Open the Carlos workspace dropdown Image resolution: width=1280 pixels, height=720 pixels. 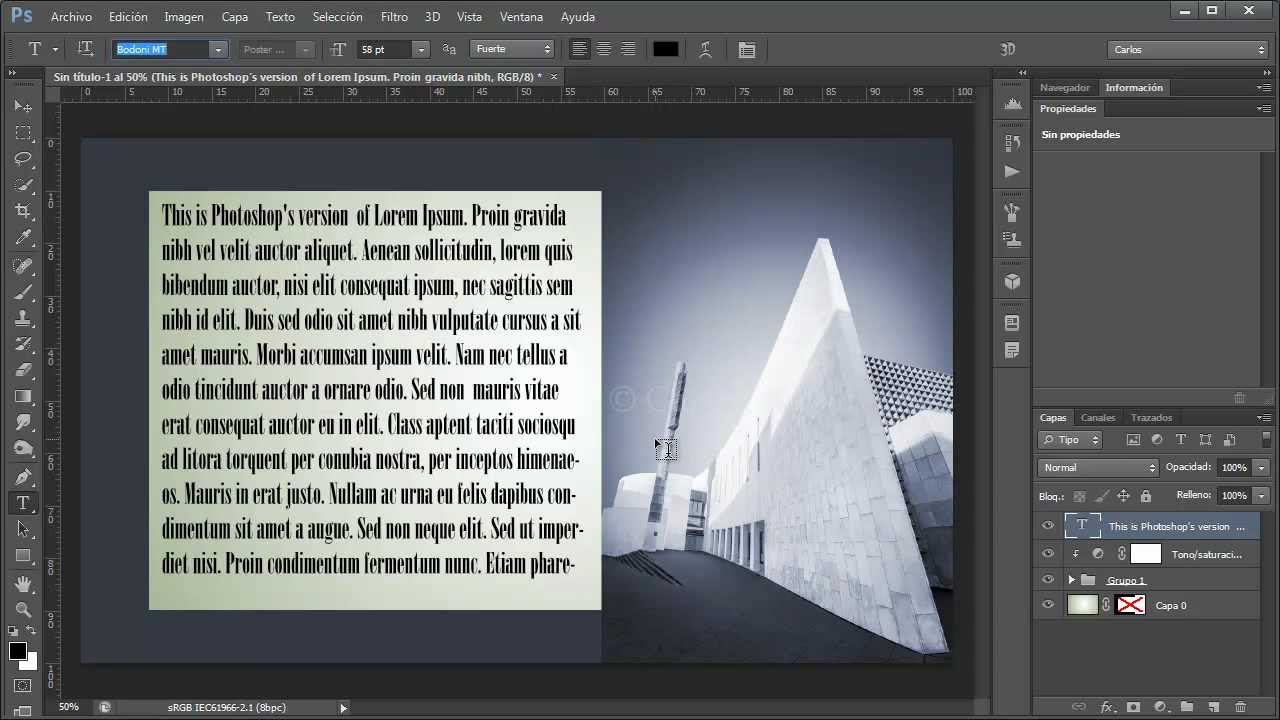(x=1188, y=49)
